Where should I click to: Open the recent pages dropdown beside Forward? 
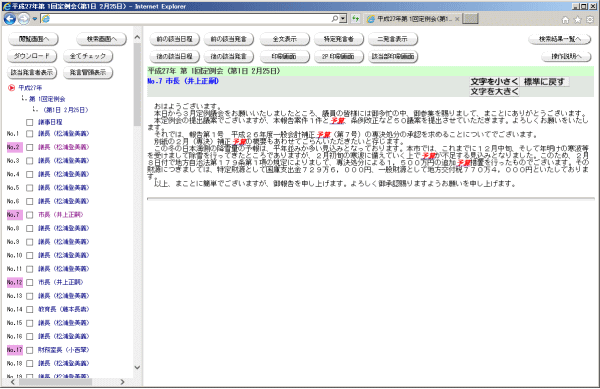(x=34, y=18)
